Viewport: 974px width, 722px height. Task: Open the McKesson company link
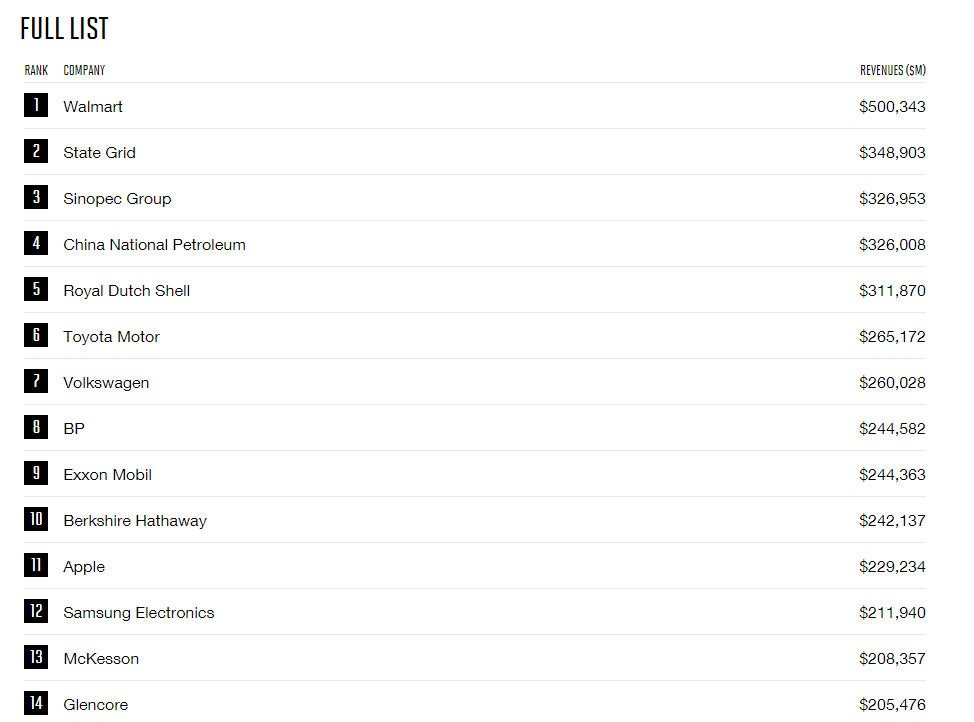pyautogui.click(x=101, y=659)
